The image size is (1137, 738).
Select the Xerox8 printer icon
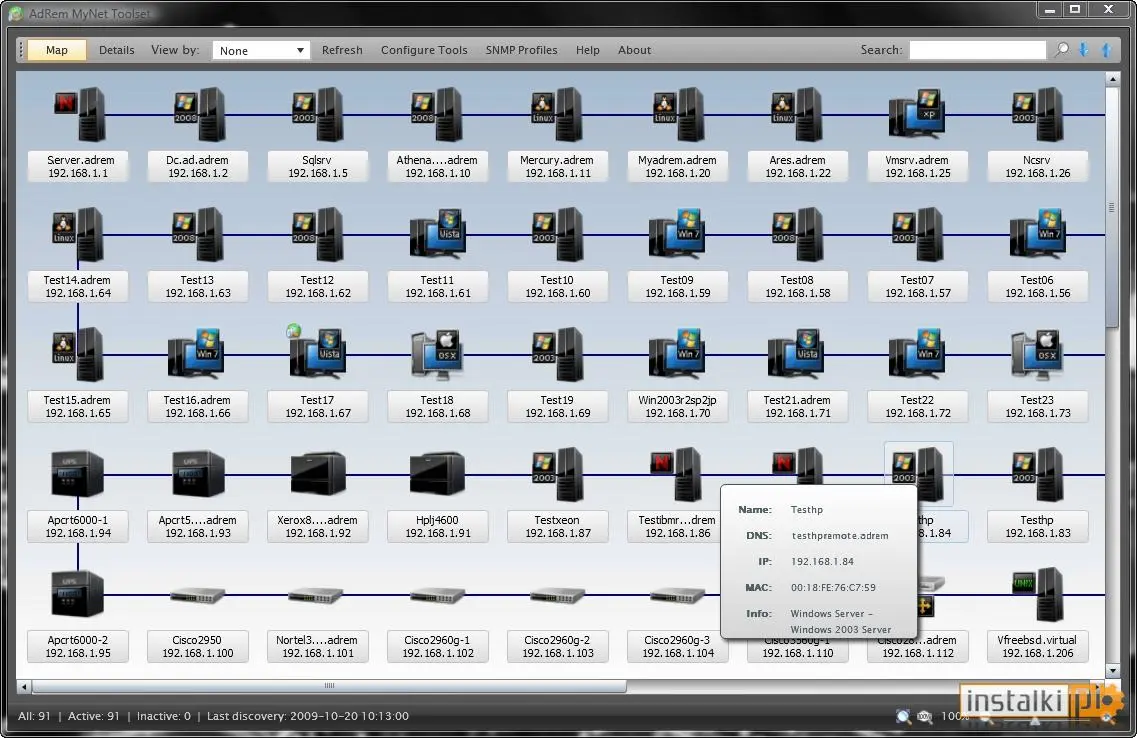318,473
